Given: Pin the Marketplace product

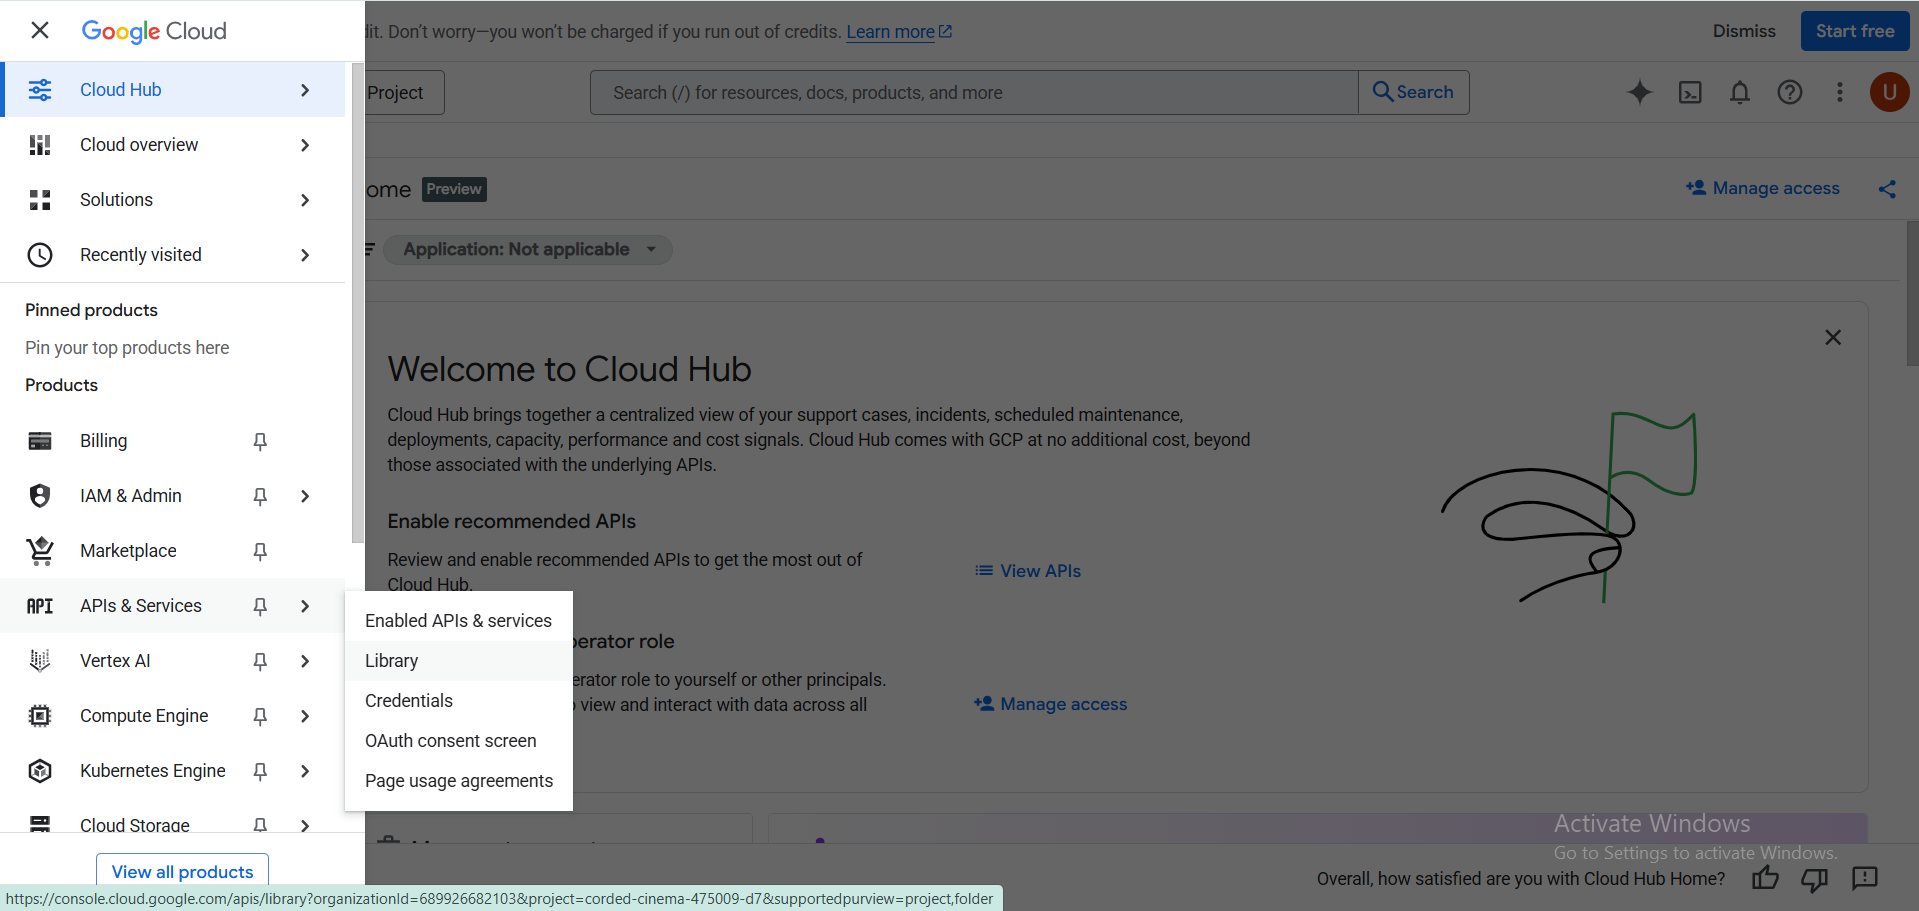Looking at the screenshot, I should (x=260, y=551).
